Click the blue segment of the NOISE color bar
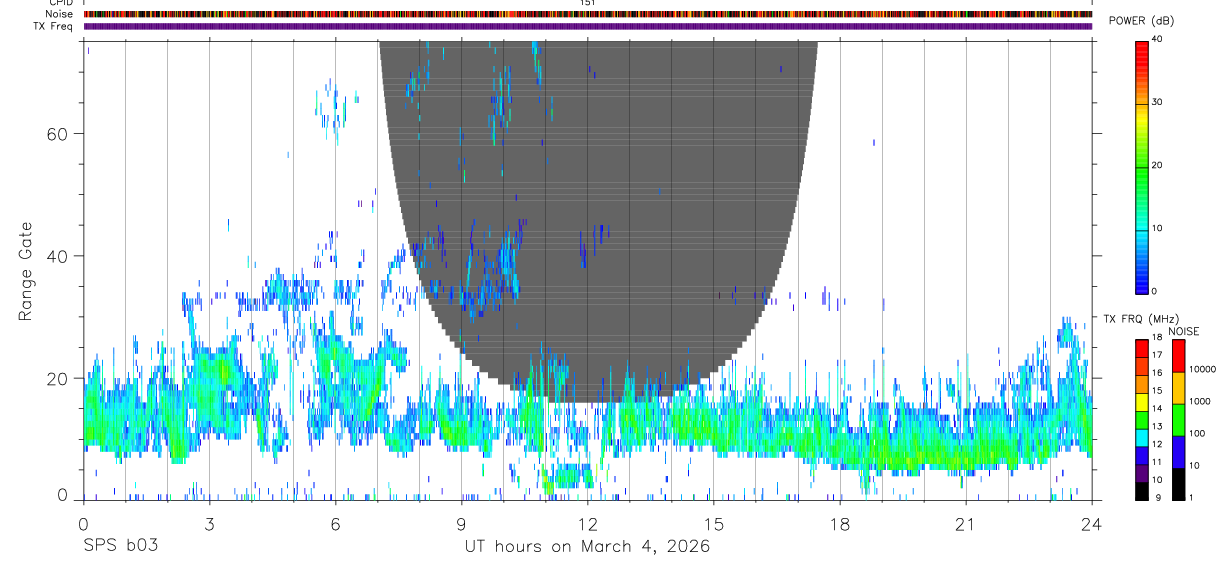This screenshot has width=1228, height=567. [x=1178, y=452]
